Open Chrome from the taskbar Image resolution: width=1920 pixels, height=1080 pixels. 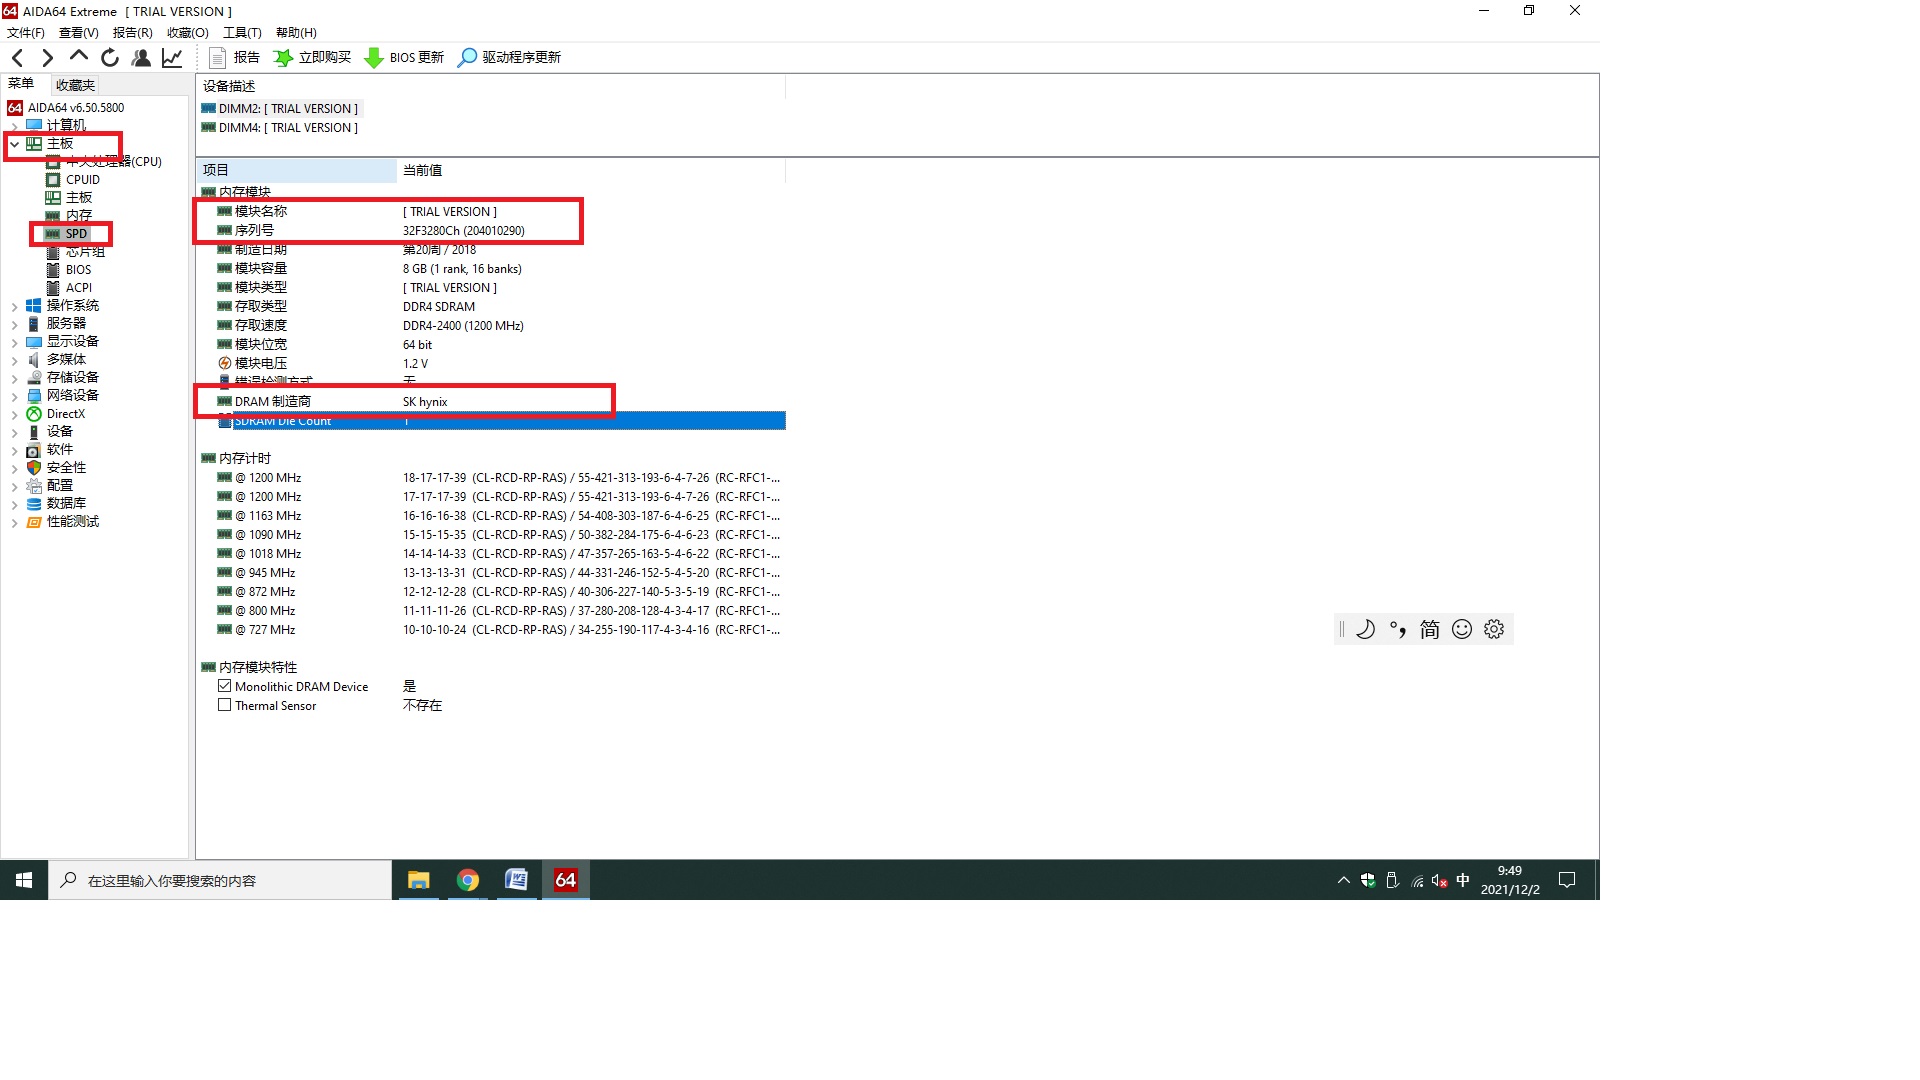tap(467, 880)
